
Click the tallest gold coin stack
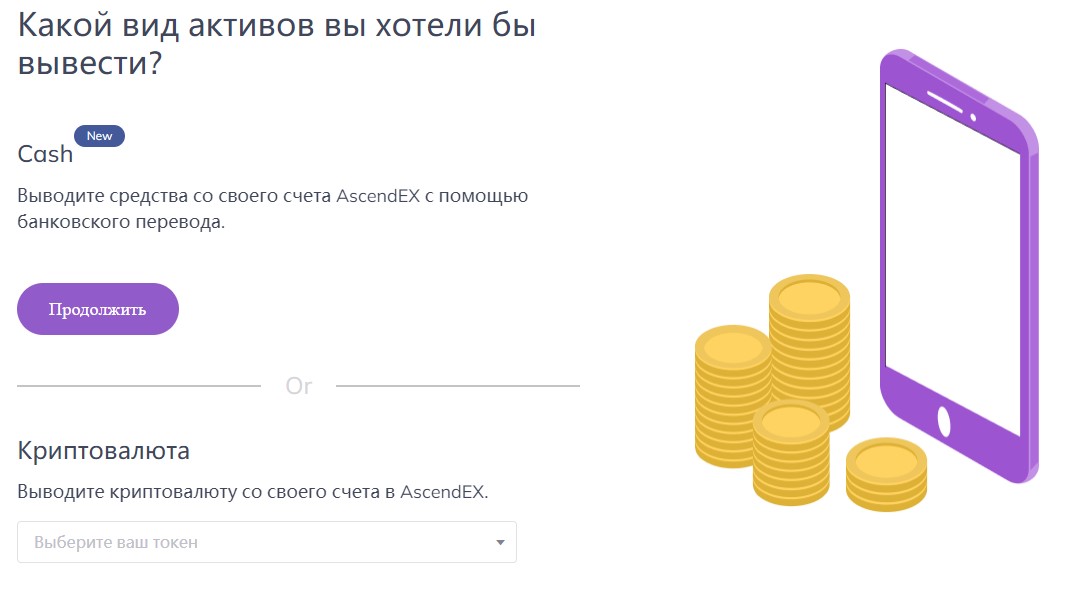pyautogui.click(x=809, y=340)
